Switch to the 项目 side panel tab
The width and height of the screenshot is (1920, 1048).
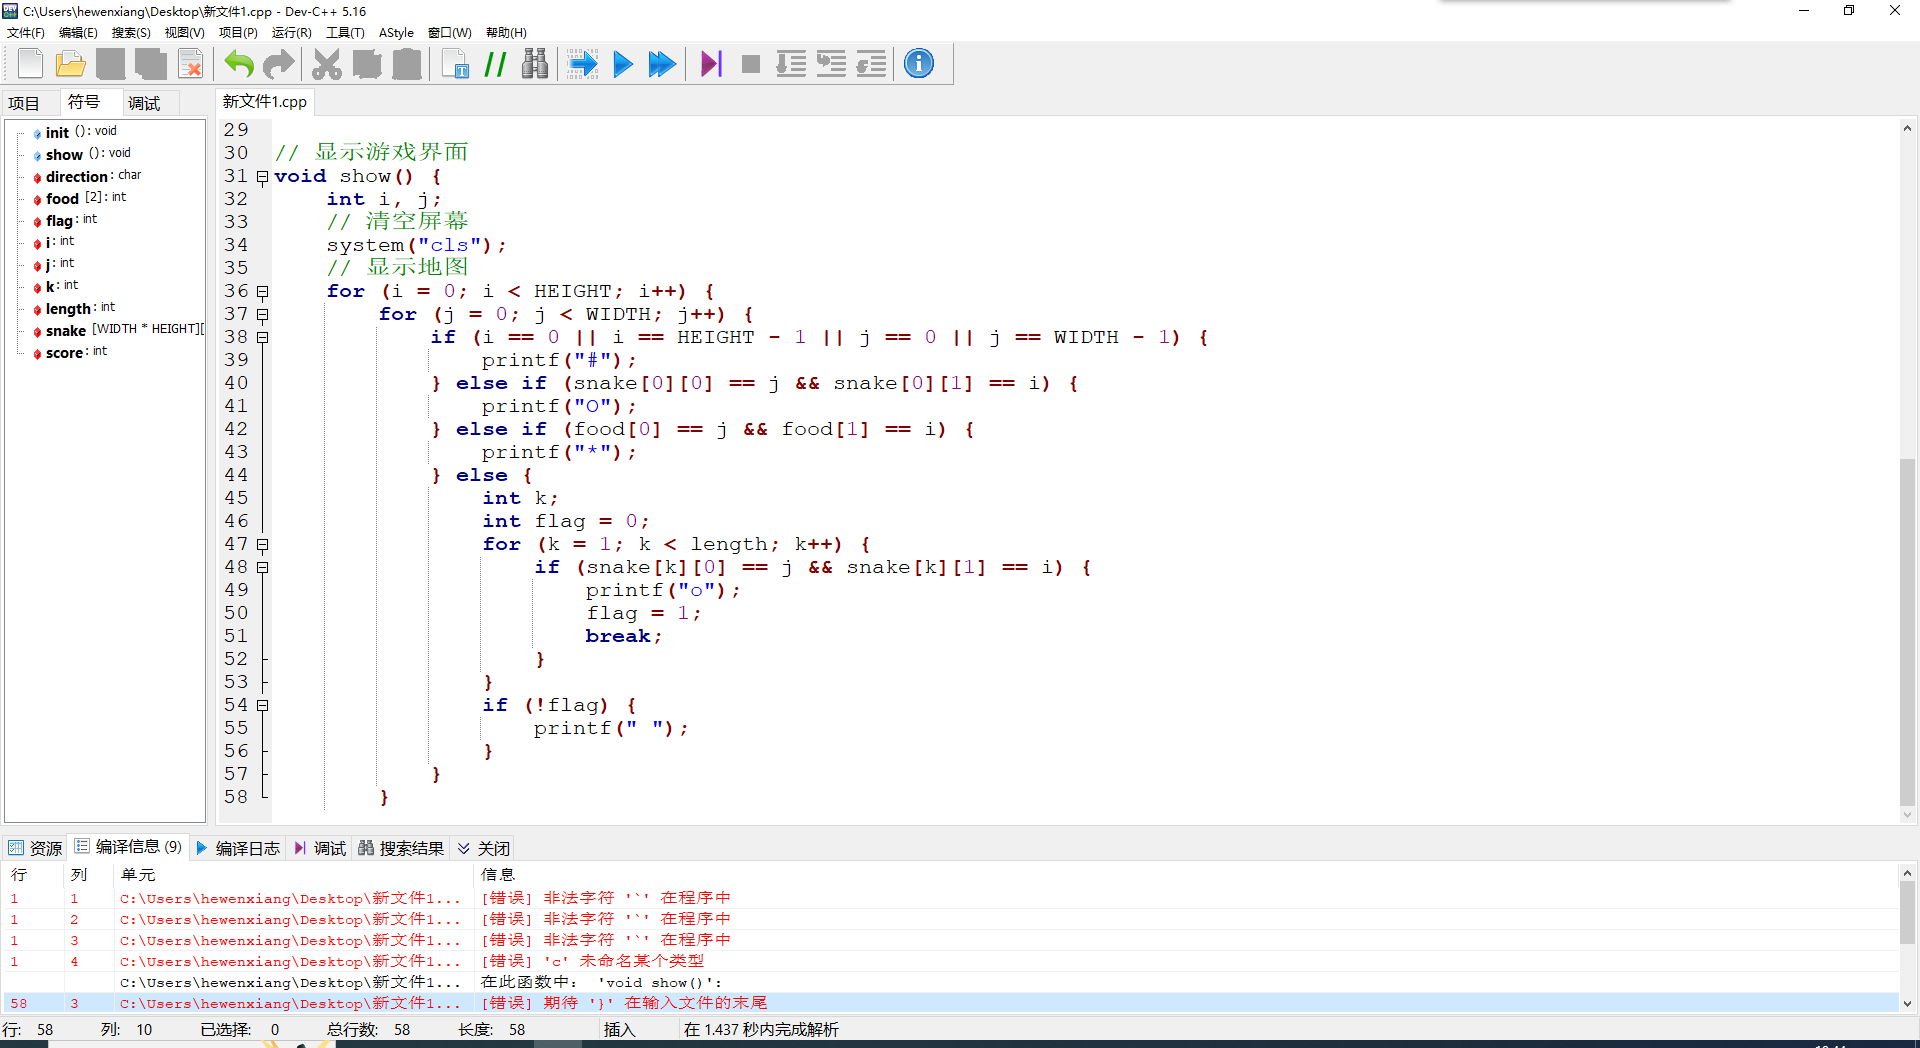24,103
